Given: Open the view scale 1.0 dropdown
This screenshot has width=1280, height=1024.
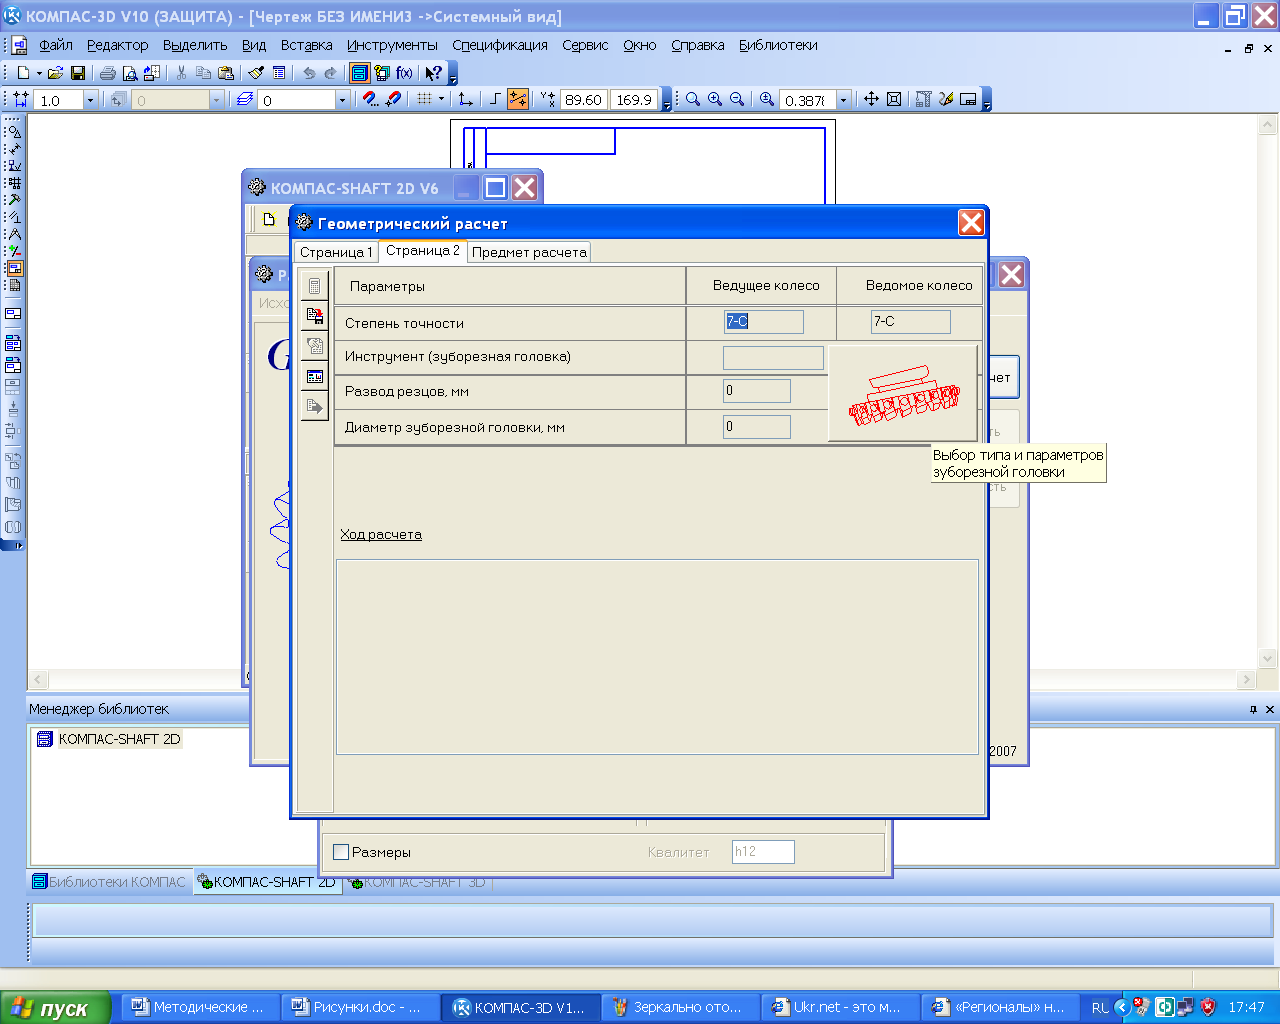Looking at the screenshot, I should point(90,100).
